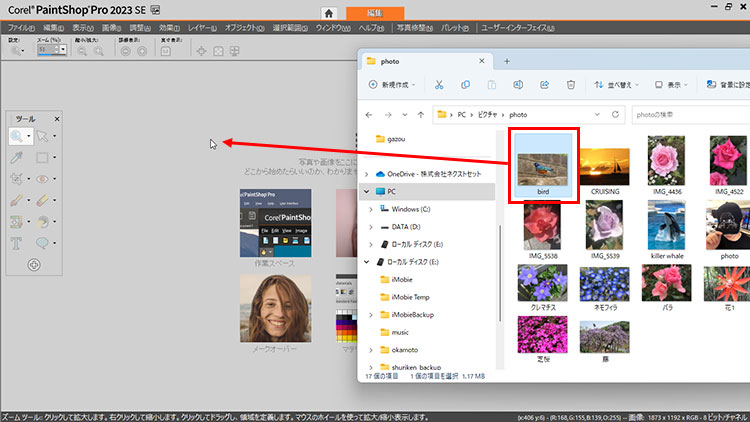Click the Home tab house icon
750x422 pixels.
(328, 11)
